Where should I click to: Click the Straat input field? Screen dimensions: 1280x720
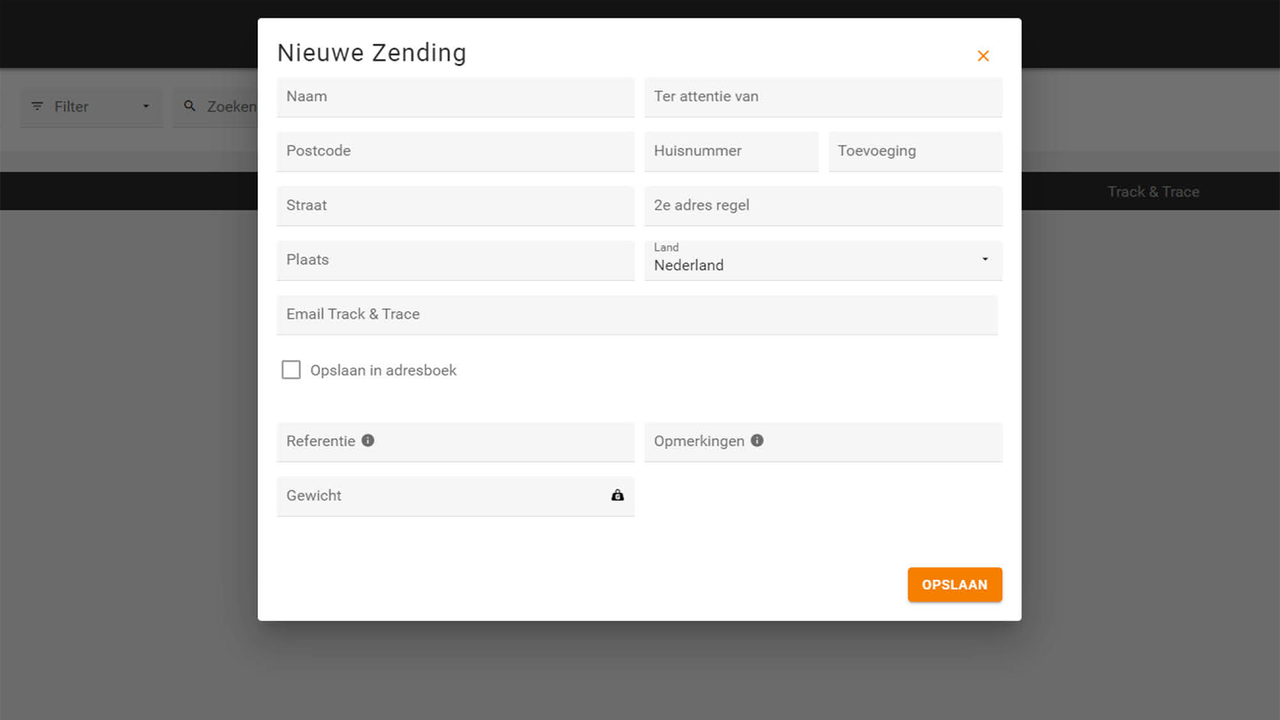pos(456,205)
